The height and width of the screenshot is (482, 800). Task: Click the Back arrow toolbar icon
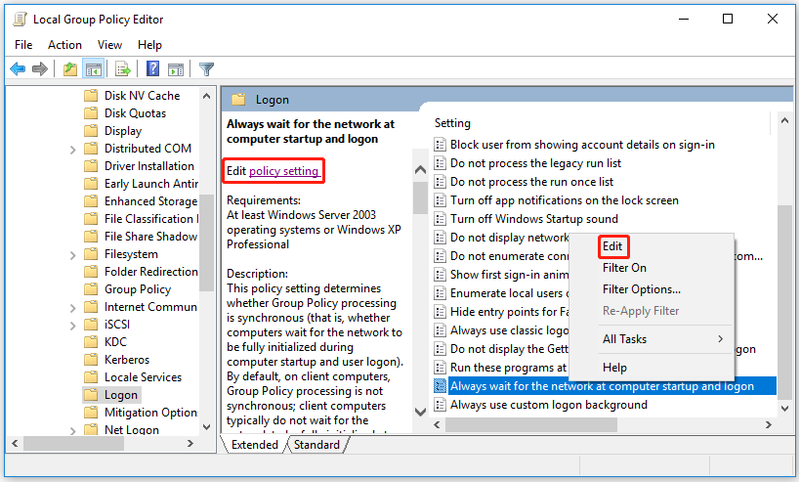click(18, 68)
